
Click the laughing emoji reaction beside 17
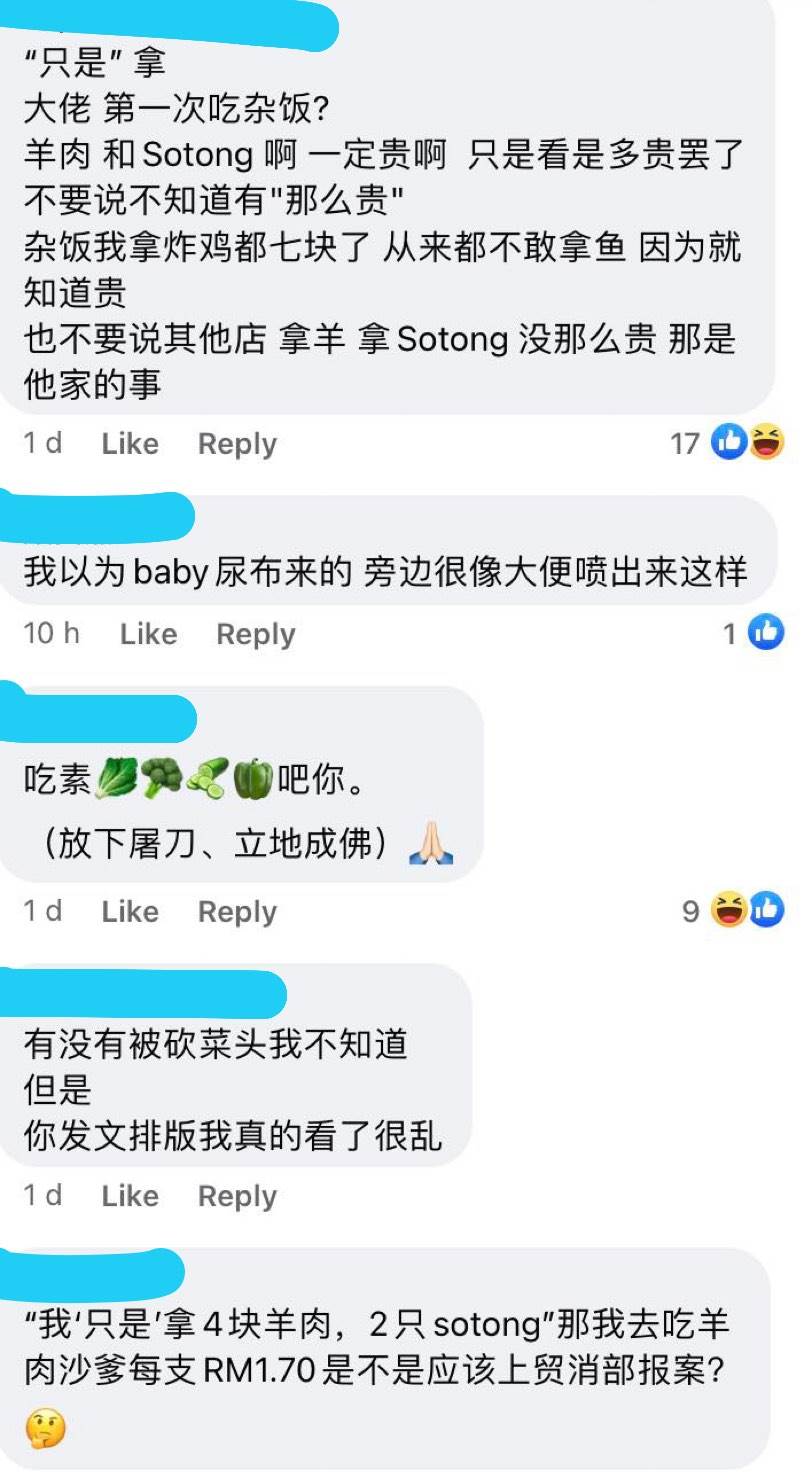pyautogui.click(x=766, y=442)
